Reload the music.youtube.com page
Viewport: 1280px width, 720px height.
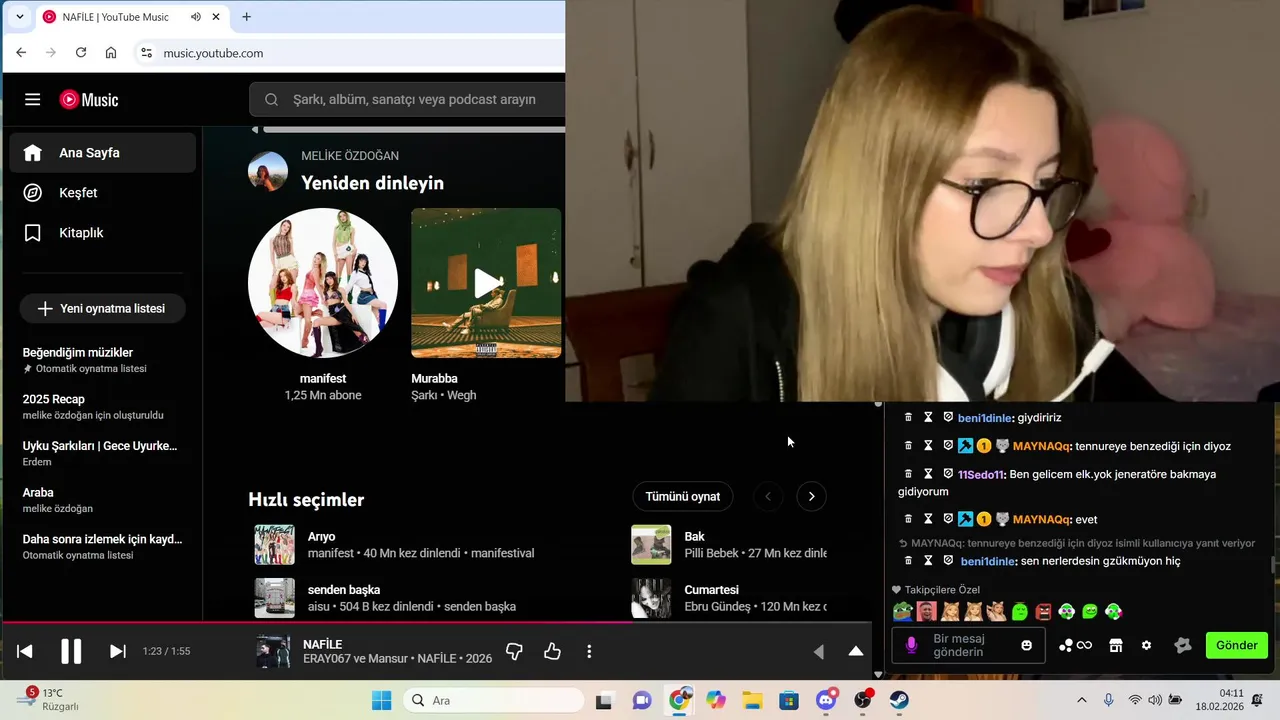coord(81,53)
